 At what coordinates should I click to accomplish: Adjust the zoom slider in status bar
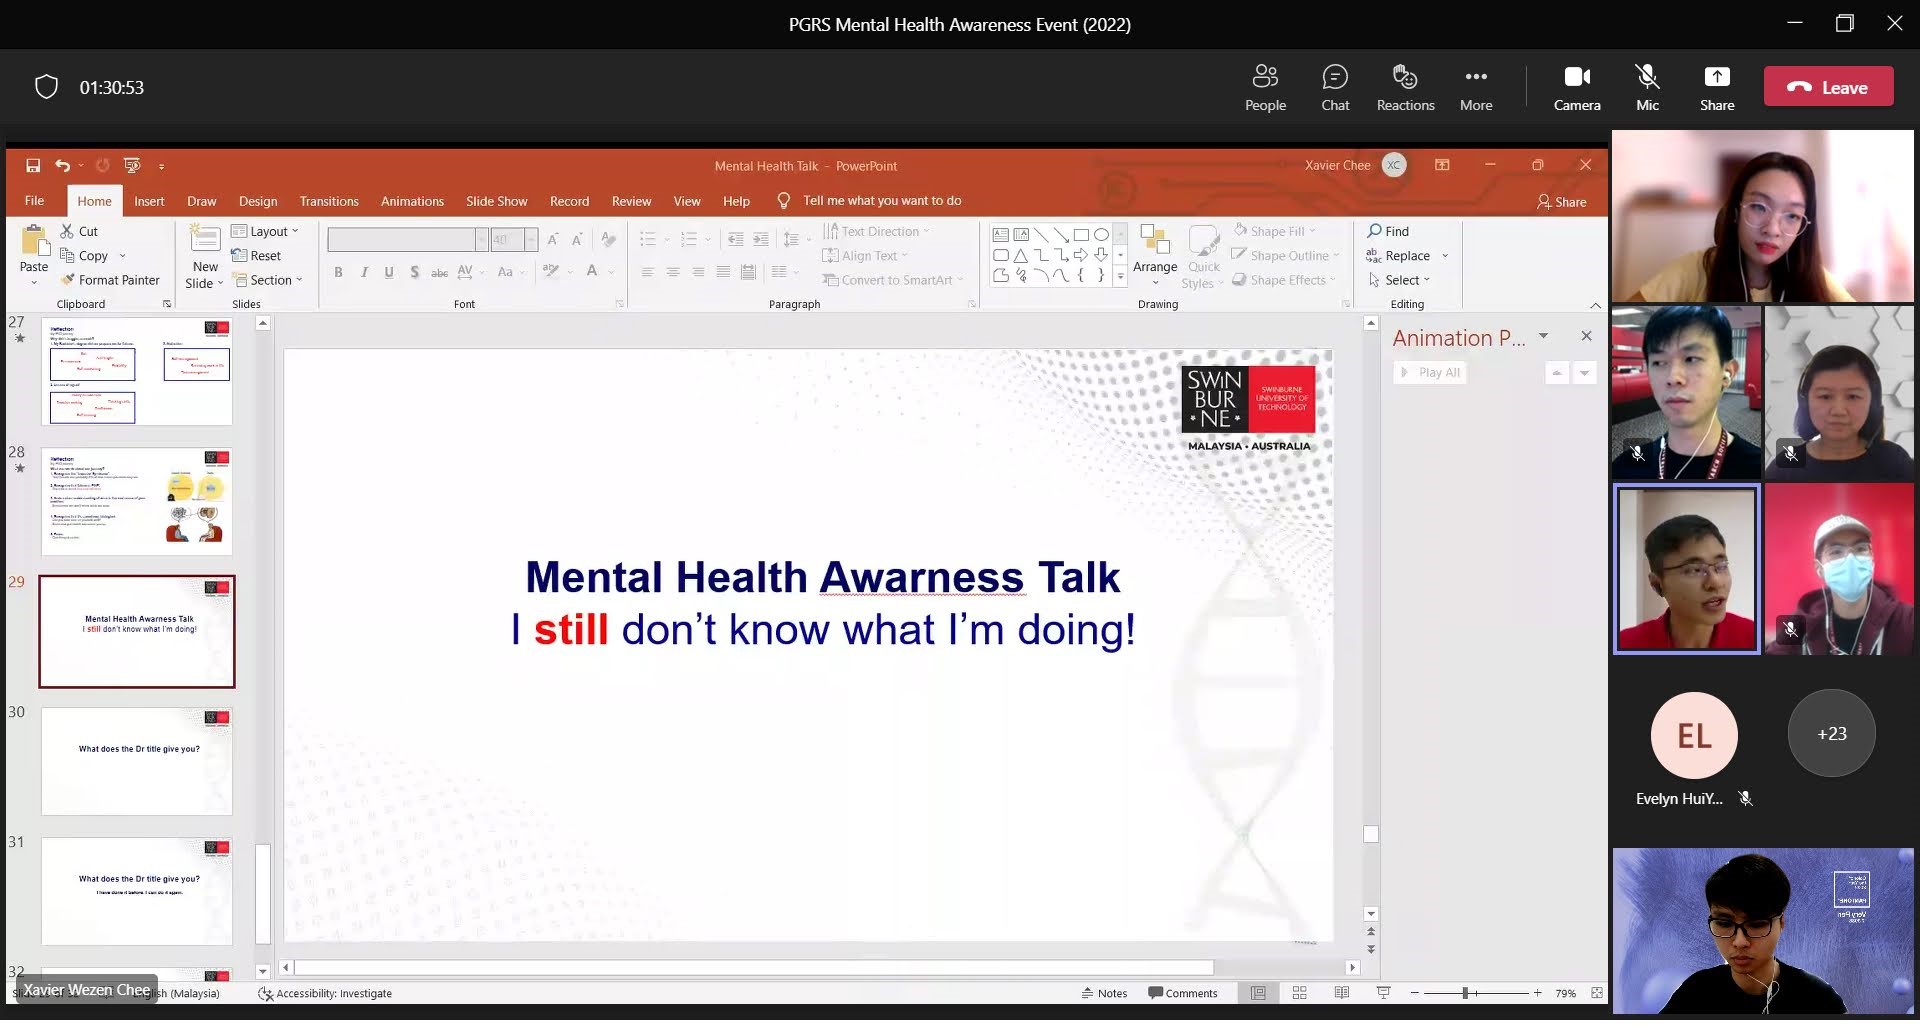[x=1465, y=993]
